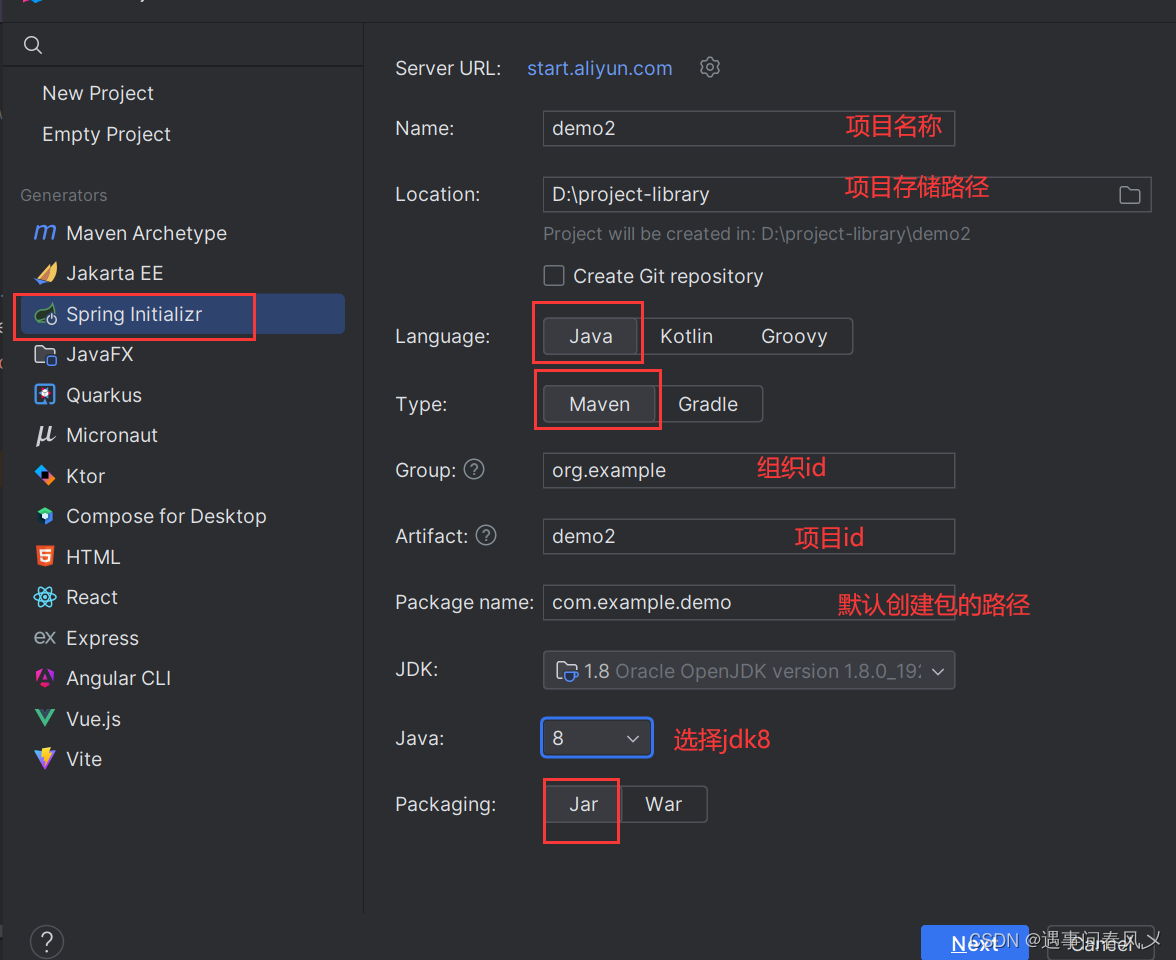This screenshot has width=1176, height=960.
Task: Click the Package name input field
Action: (748, 602)
